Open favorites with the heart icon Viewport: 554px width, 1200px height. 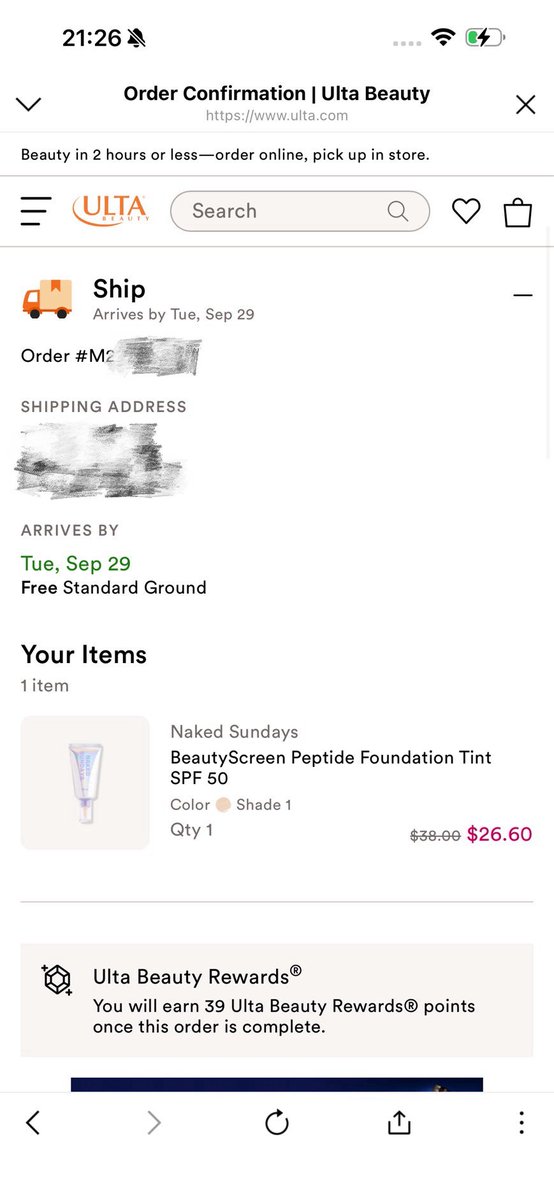pos(466,211)
